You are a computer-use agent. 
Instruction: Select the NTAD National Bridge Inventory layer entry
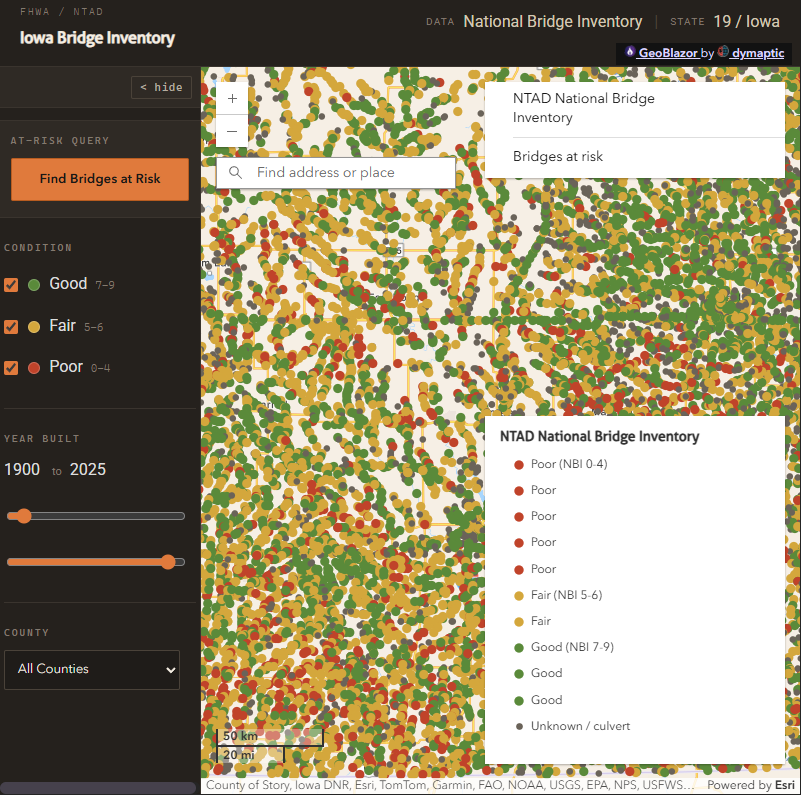pyautogui.click(x=635, y=108)
